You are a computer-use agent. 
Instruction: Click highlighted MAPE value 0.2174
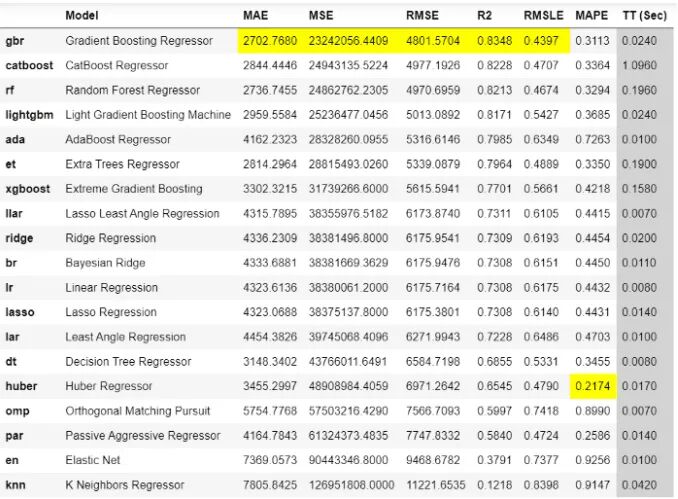(592, 386)
